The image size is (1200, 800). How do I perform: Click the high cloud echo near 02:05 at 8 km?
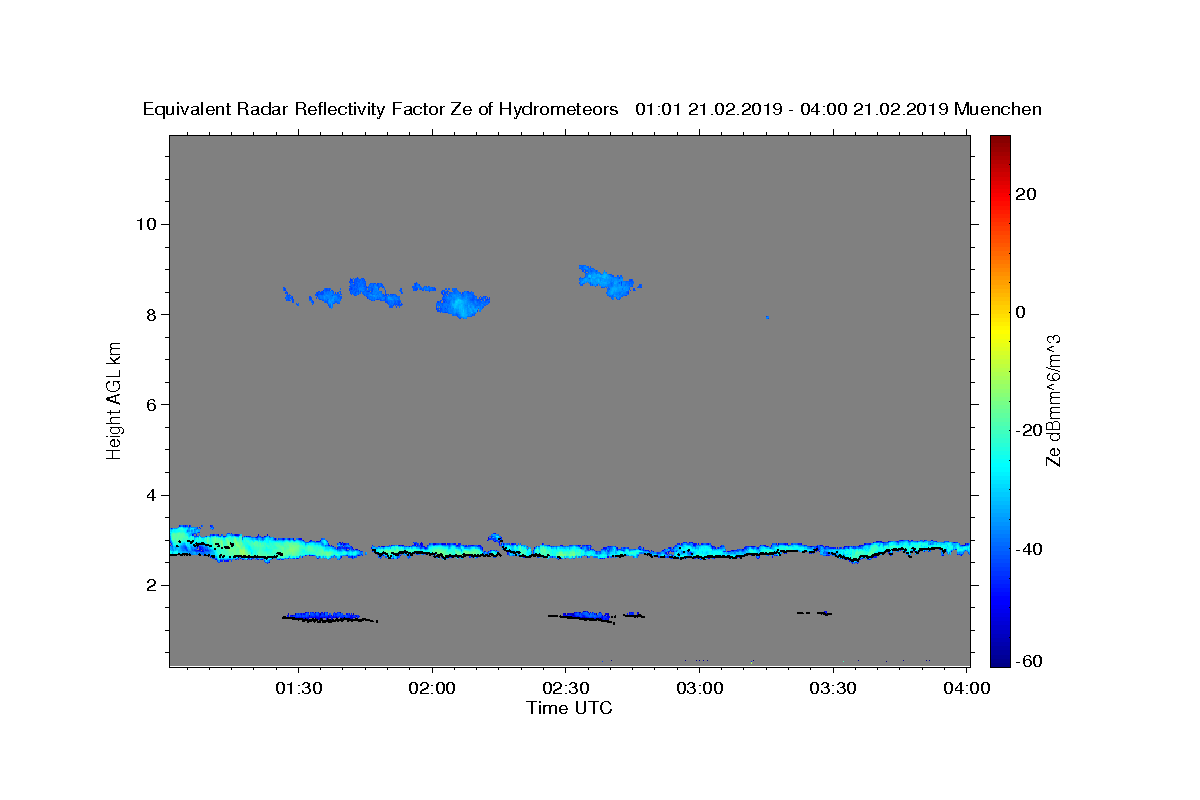click(x=462, y=303)
